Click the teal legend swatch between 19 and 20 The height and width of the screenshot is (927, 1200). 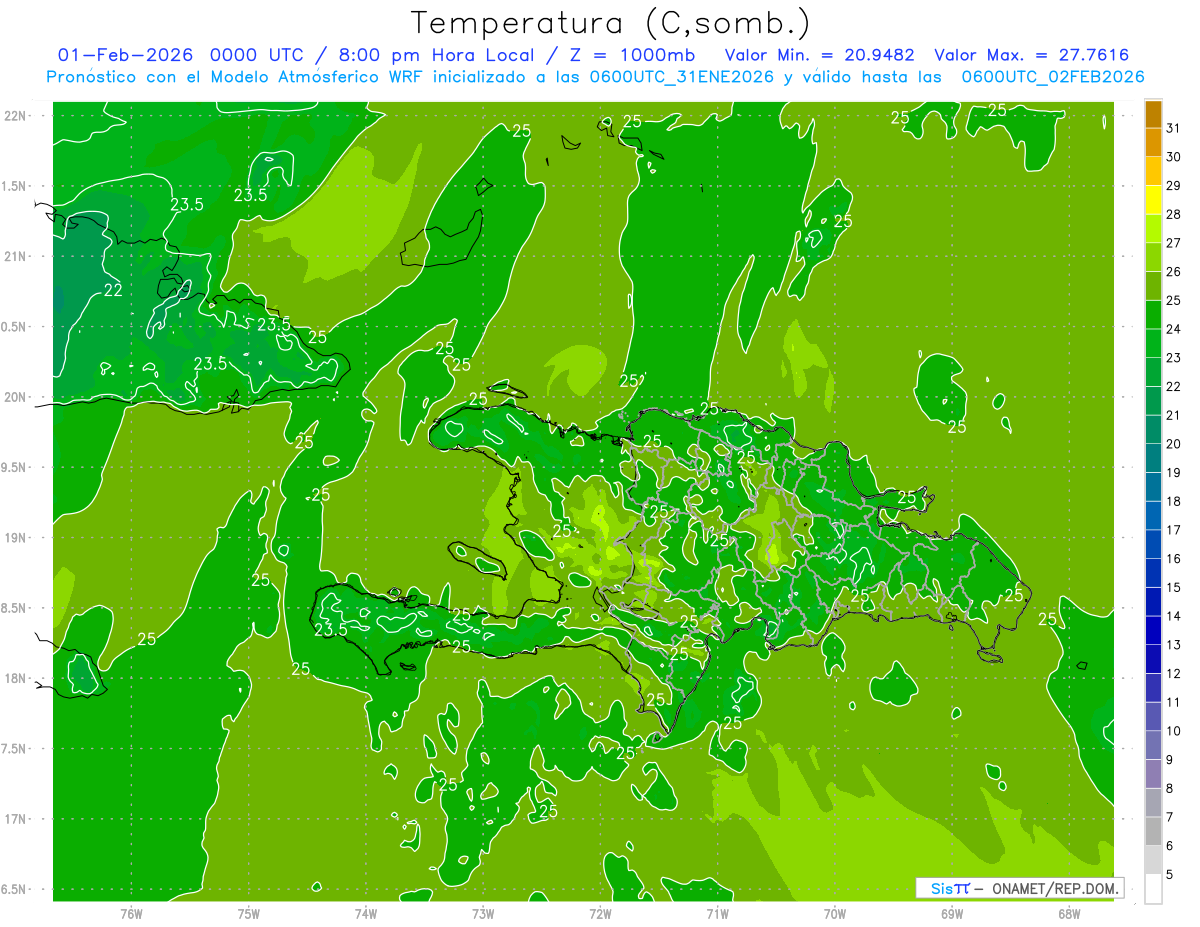[x=1153, y=459]
